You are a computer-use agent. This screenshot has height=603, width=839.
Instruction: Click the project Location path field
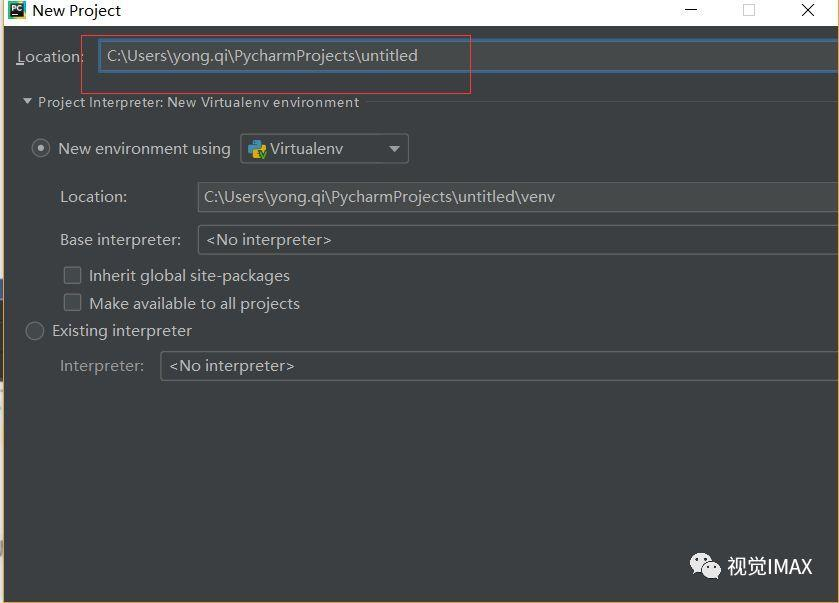point(469,56)
